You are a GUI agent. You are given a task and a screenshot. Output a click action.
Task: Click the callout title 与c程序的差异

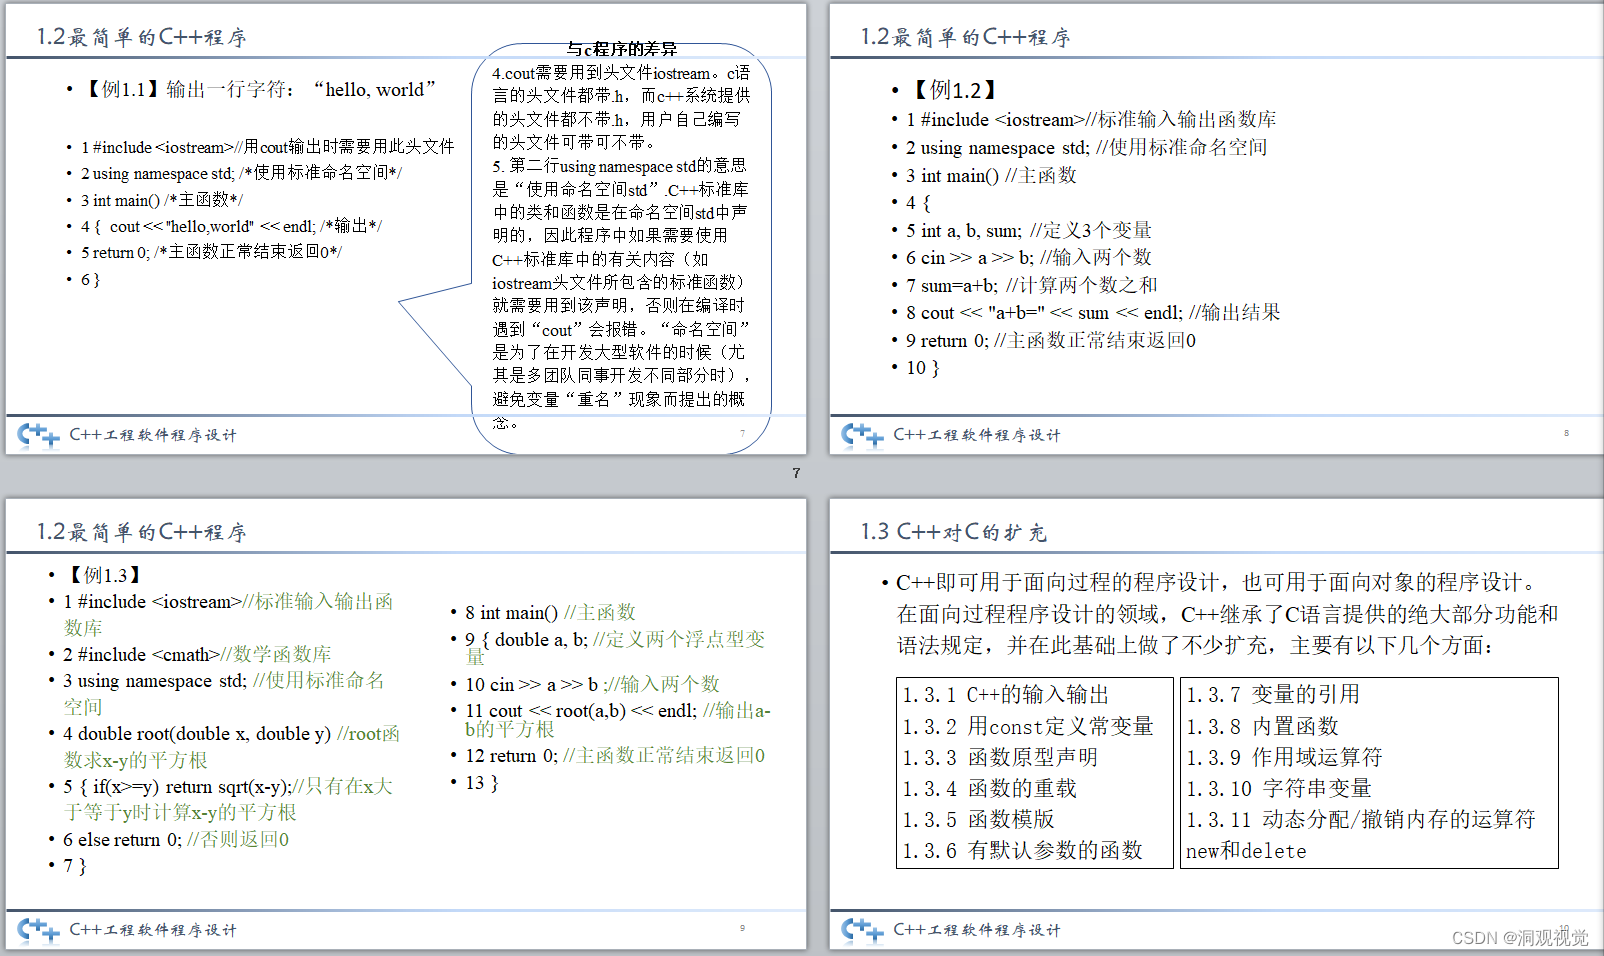tap(621, 49)
